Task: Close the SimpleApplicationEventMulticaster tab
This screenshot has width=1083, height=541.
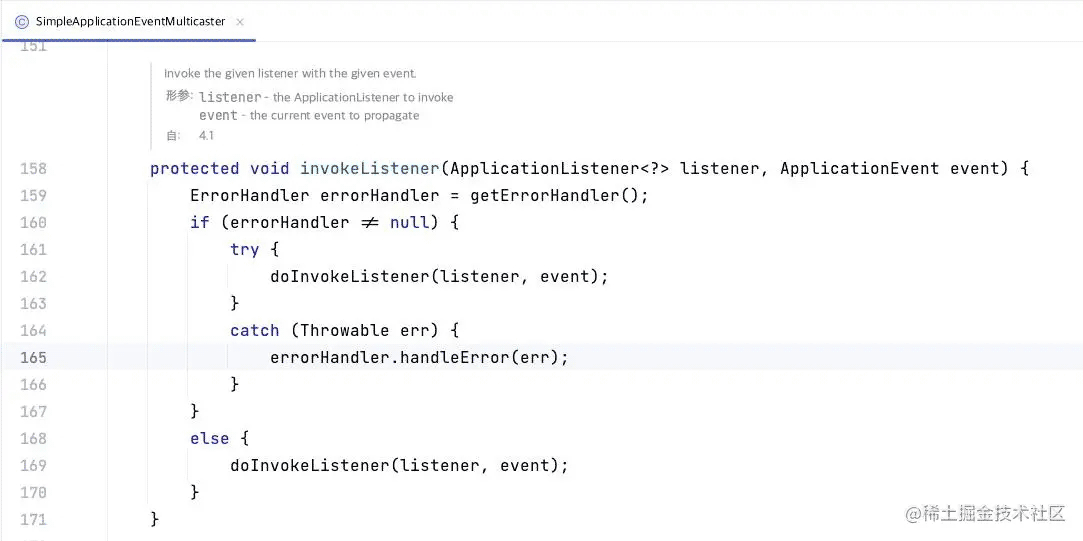Action: click(240, 21)
